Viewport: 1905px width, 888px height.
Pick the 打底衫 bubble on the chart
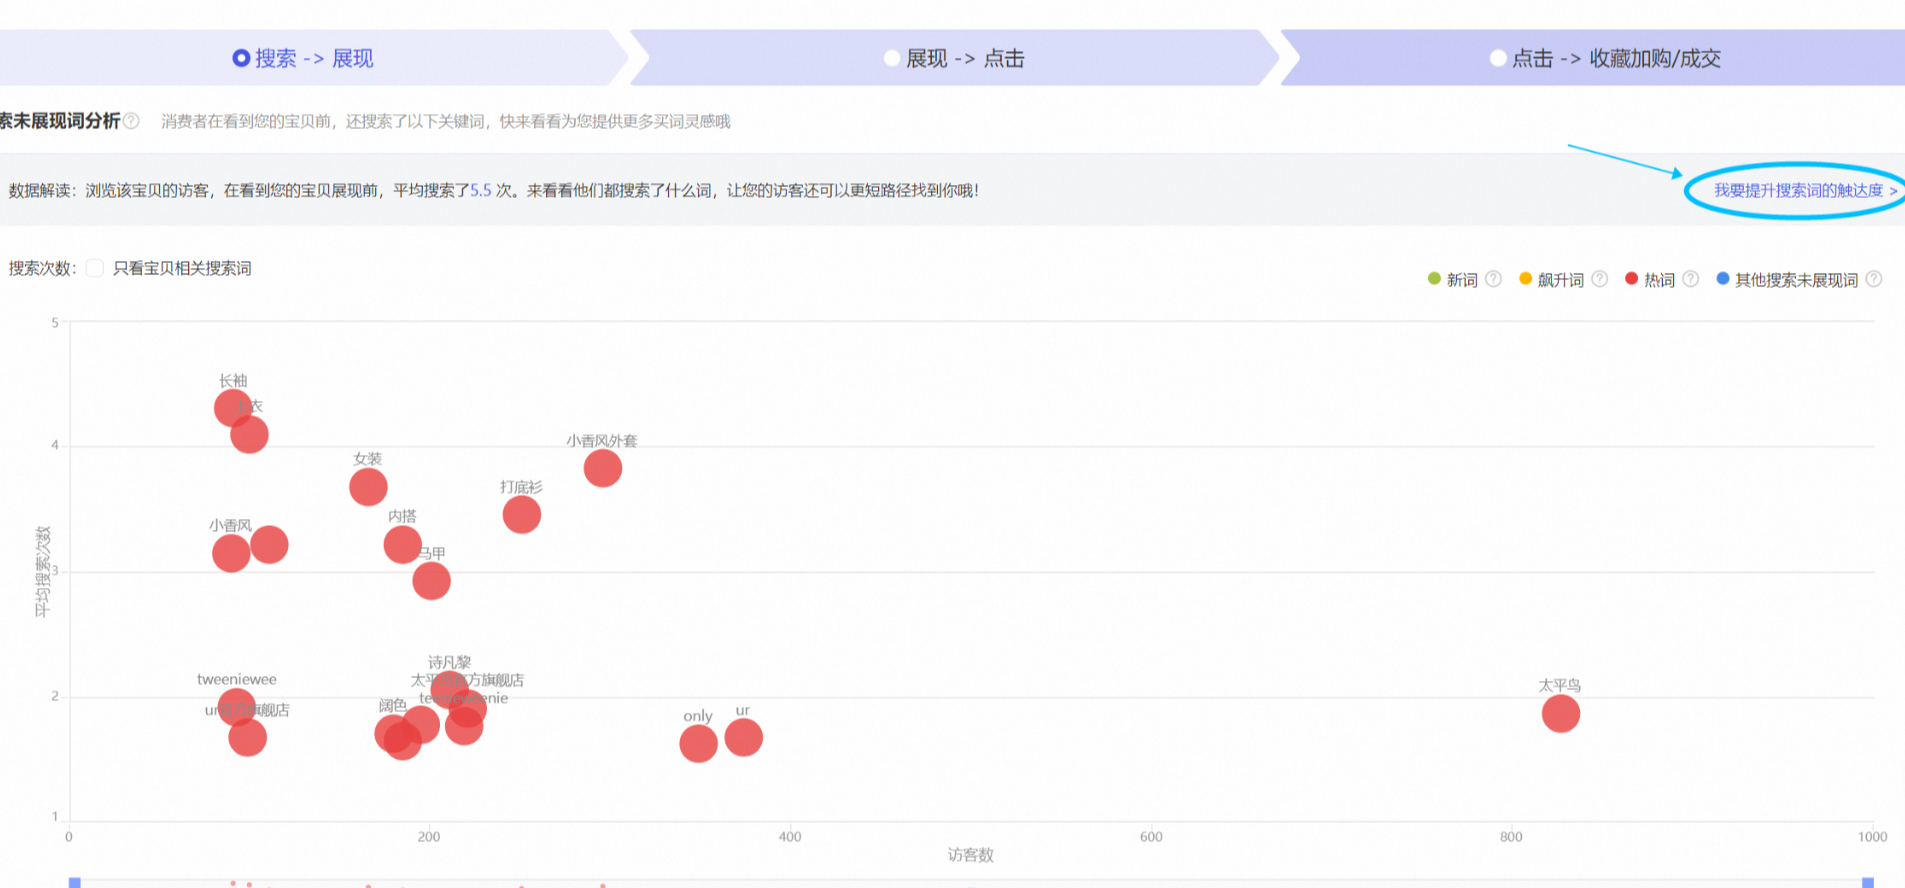click(522, 515)
